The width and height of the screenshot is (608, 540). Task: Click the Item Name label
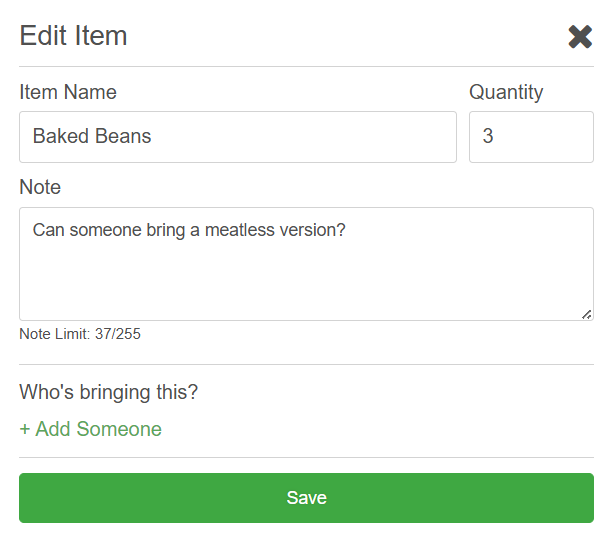click(x=68, y=92)
